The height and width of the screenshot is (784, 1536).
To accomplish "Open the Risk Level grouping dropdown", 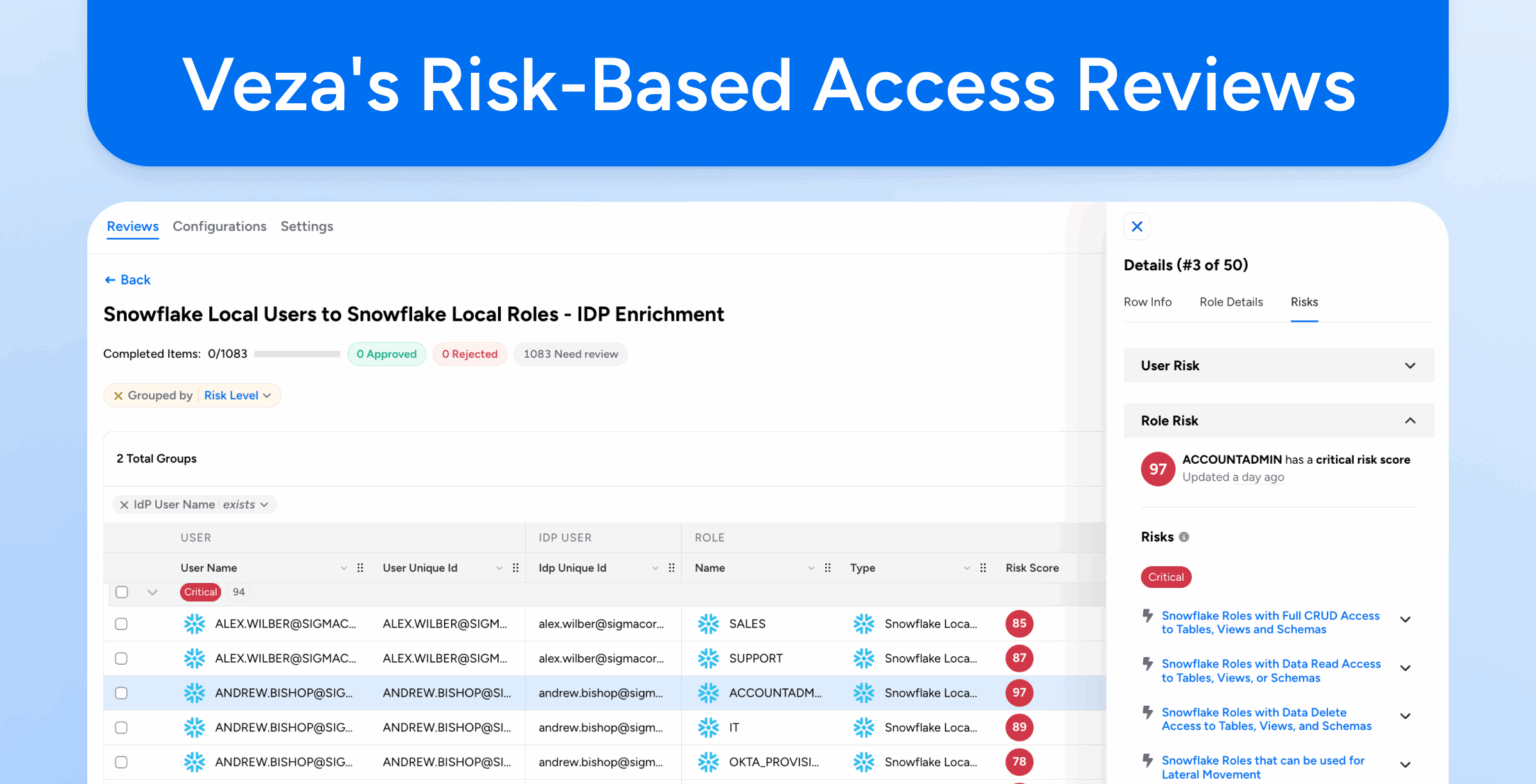I will pyautogui.click(x=238, y=395).
